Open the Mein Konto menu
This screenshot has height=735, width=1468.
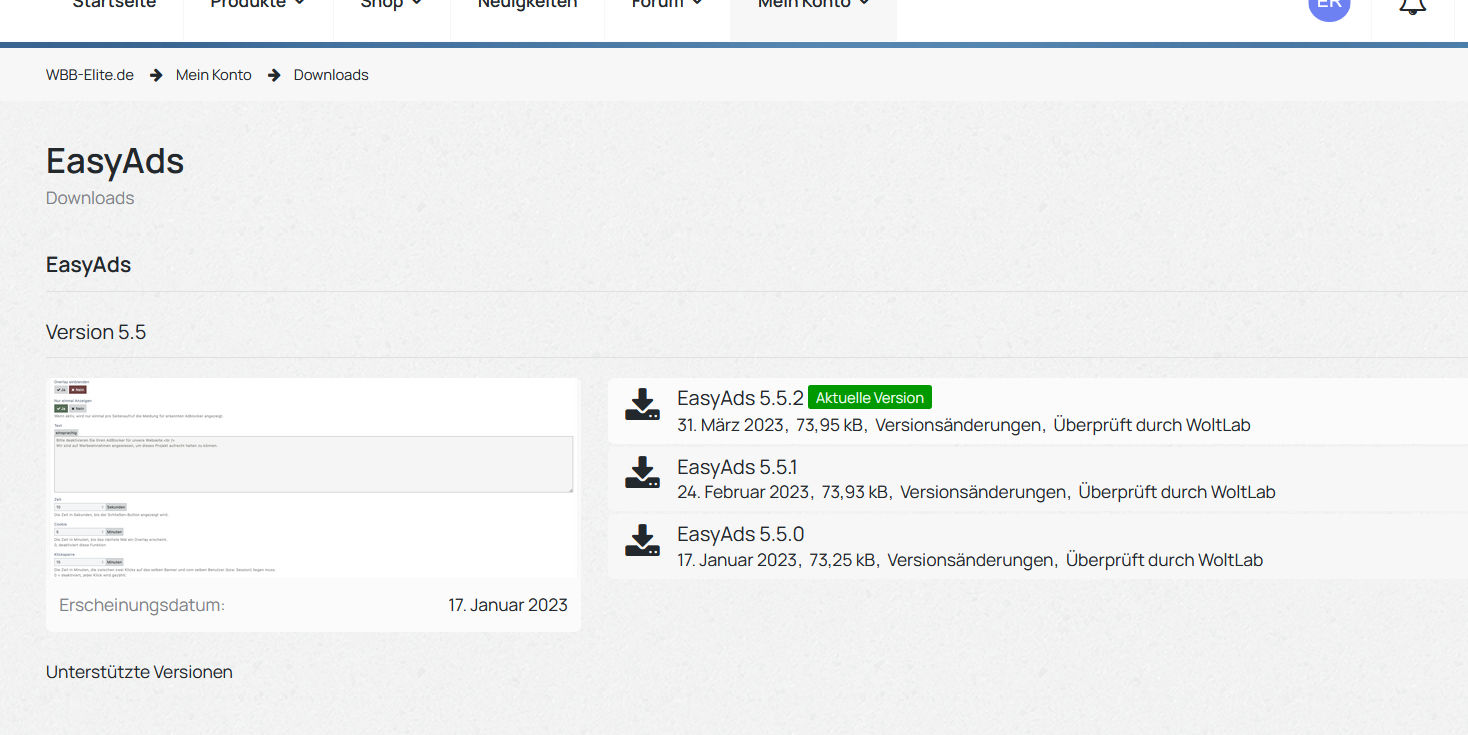812,5
